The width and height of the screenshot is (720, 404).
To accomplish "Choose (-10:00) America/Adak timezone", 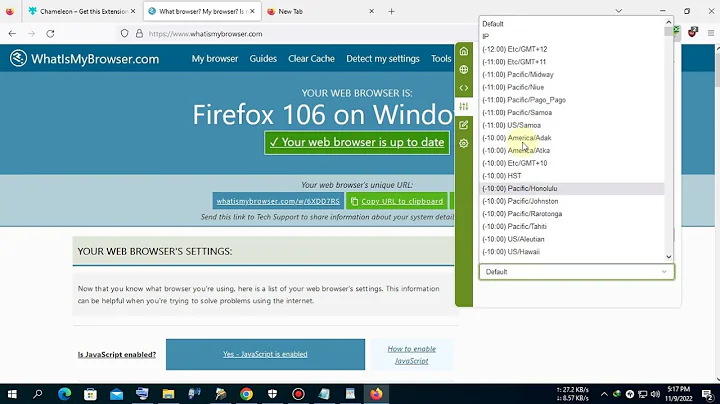I will (572, 138).
